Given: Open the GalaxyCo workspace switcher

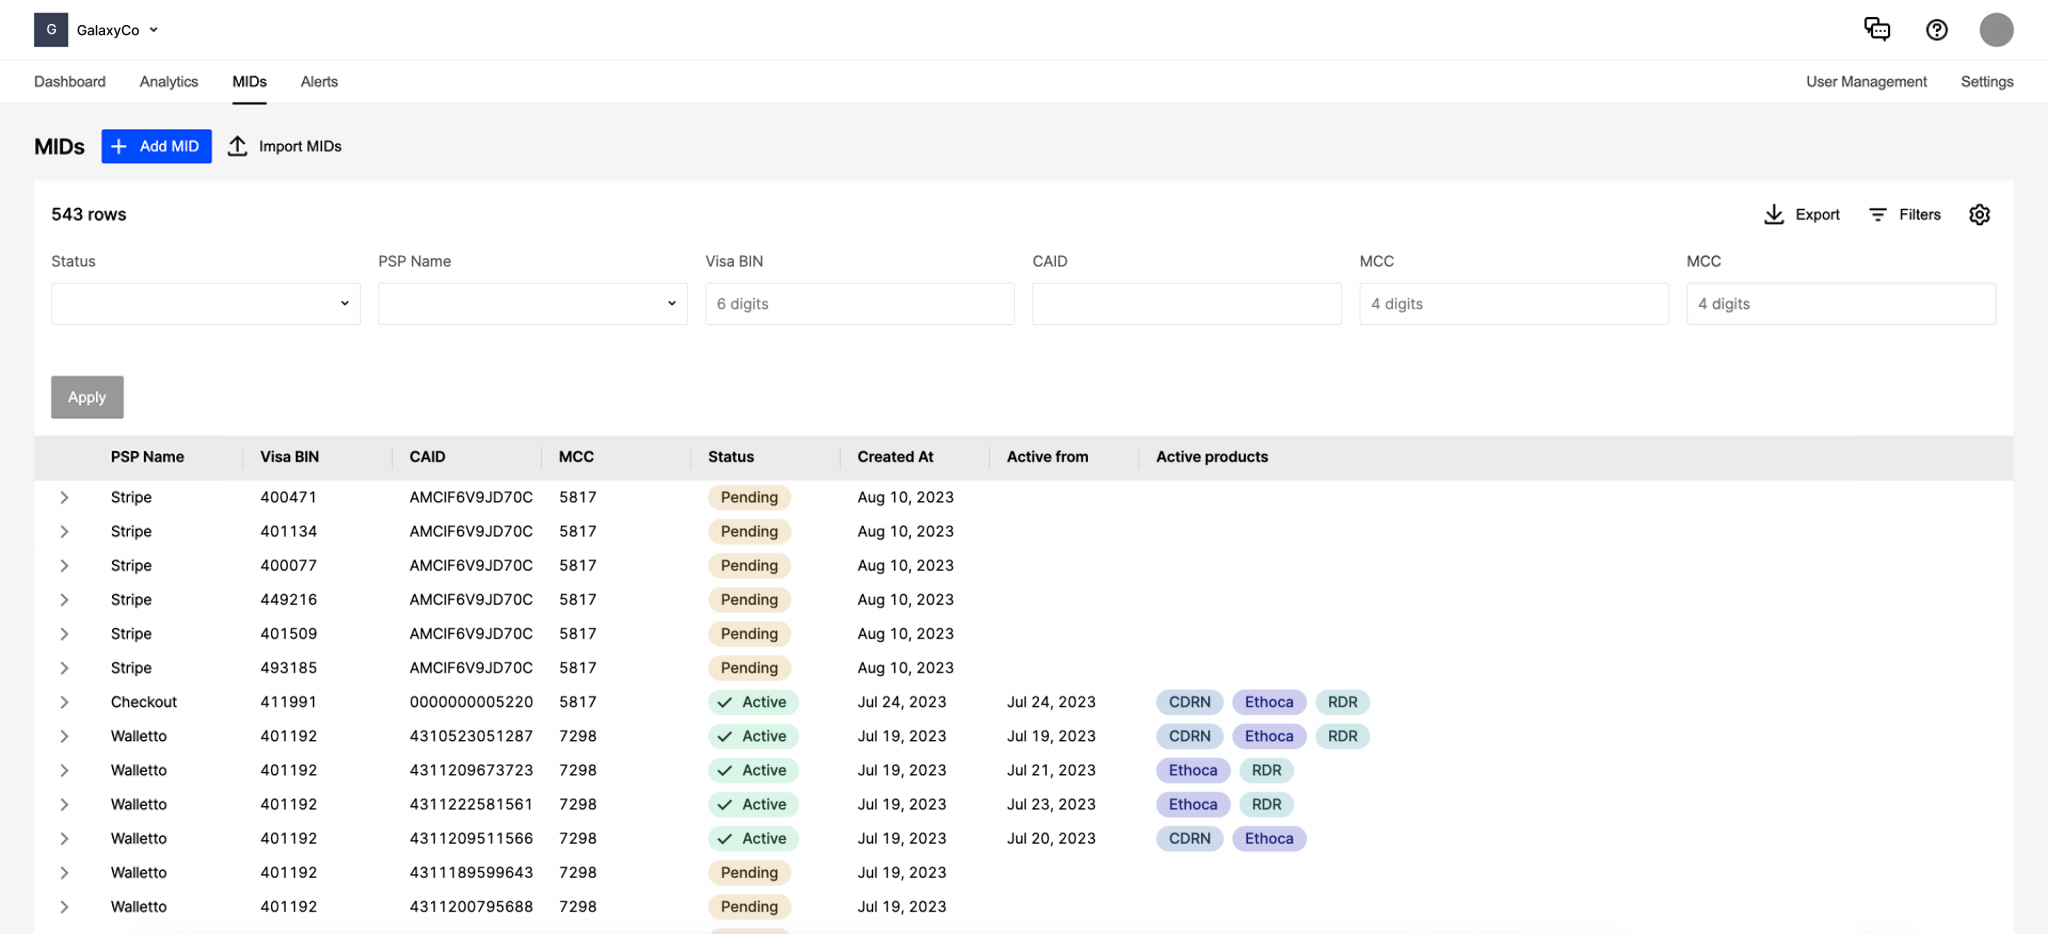Looking at the screenshot, I should [112, 29].
